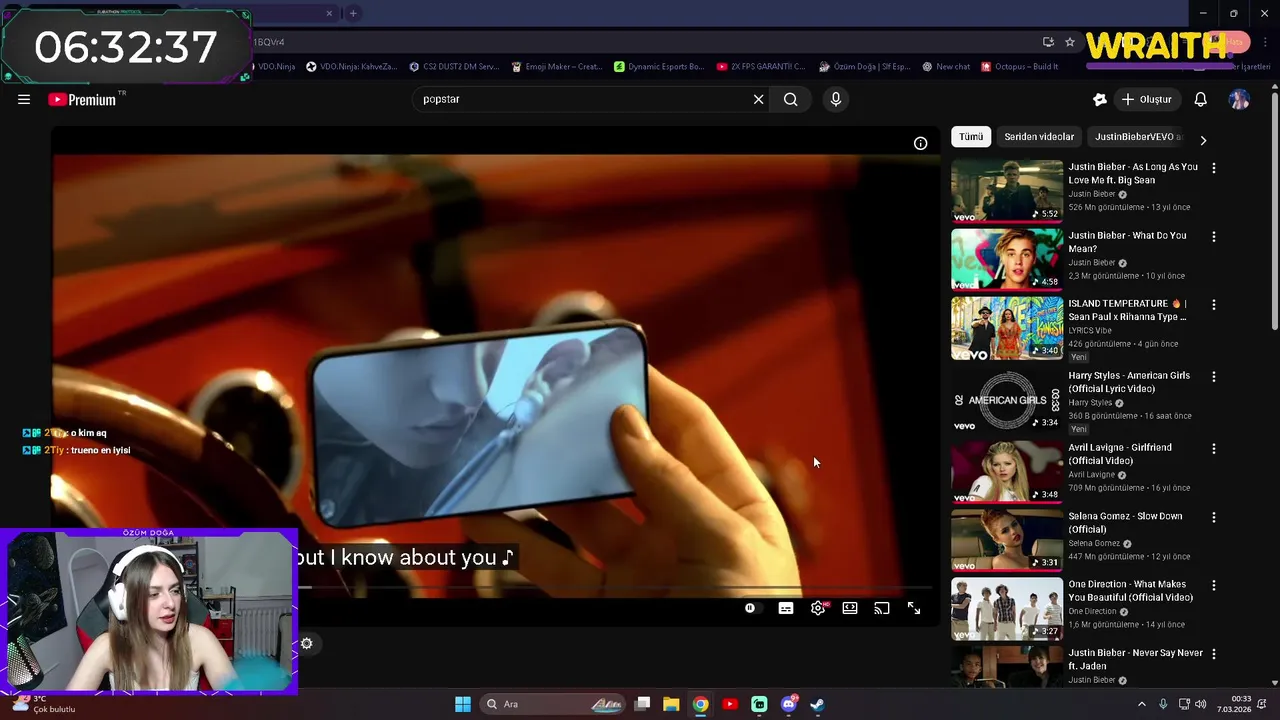Open Chrome from the taskbar
1280x720 pixels.
700,704
